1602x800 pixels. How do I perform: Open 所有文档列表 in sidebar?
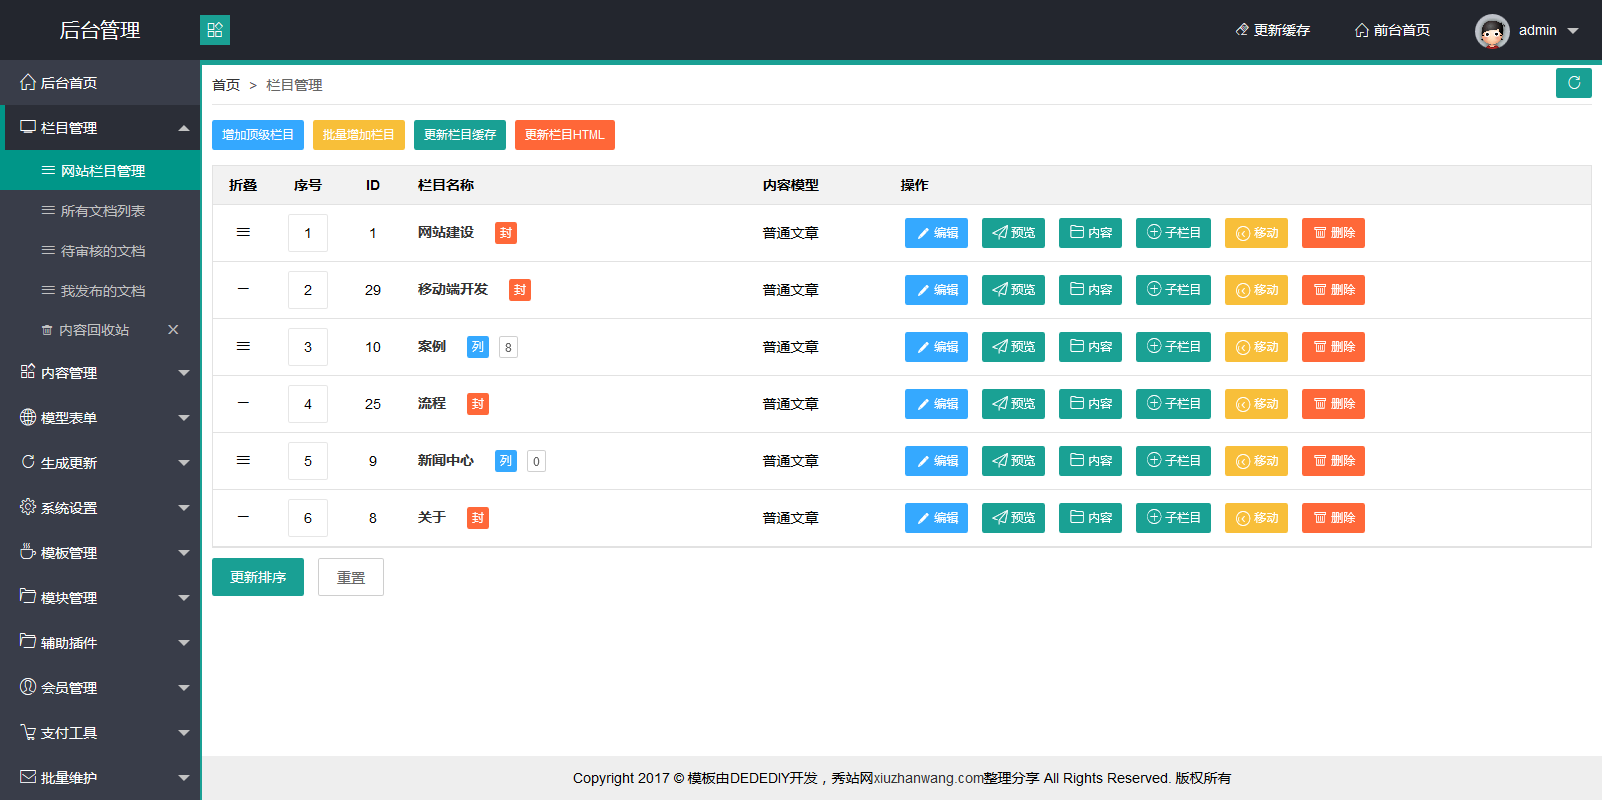pyautogui.click(x=102, y=211)
